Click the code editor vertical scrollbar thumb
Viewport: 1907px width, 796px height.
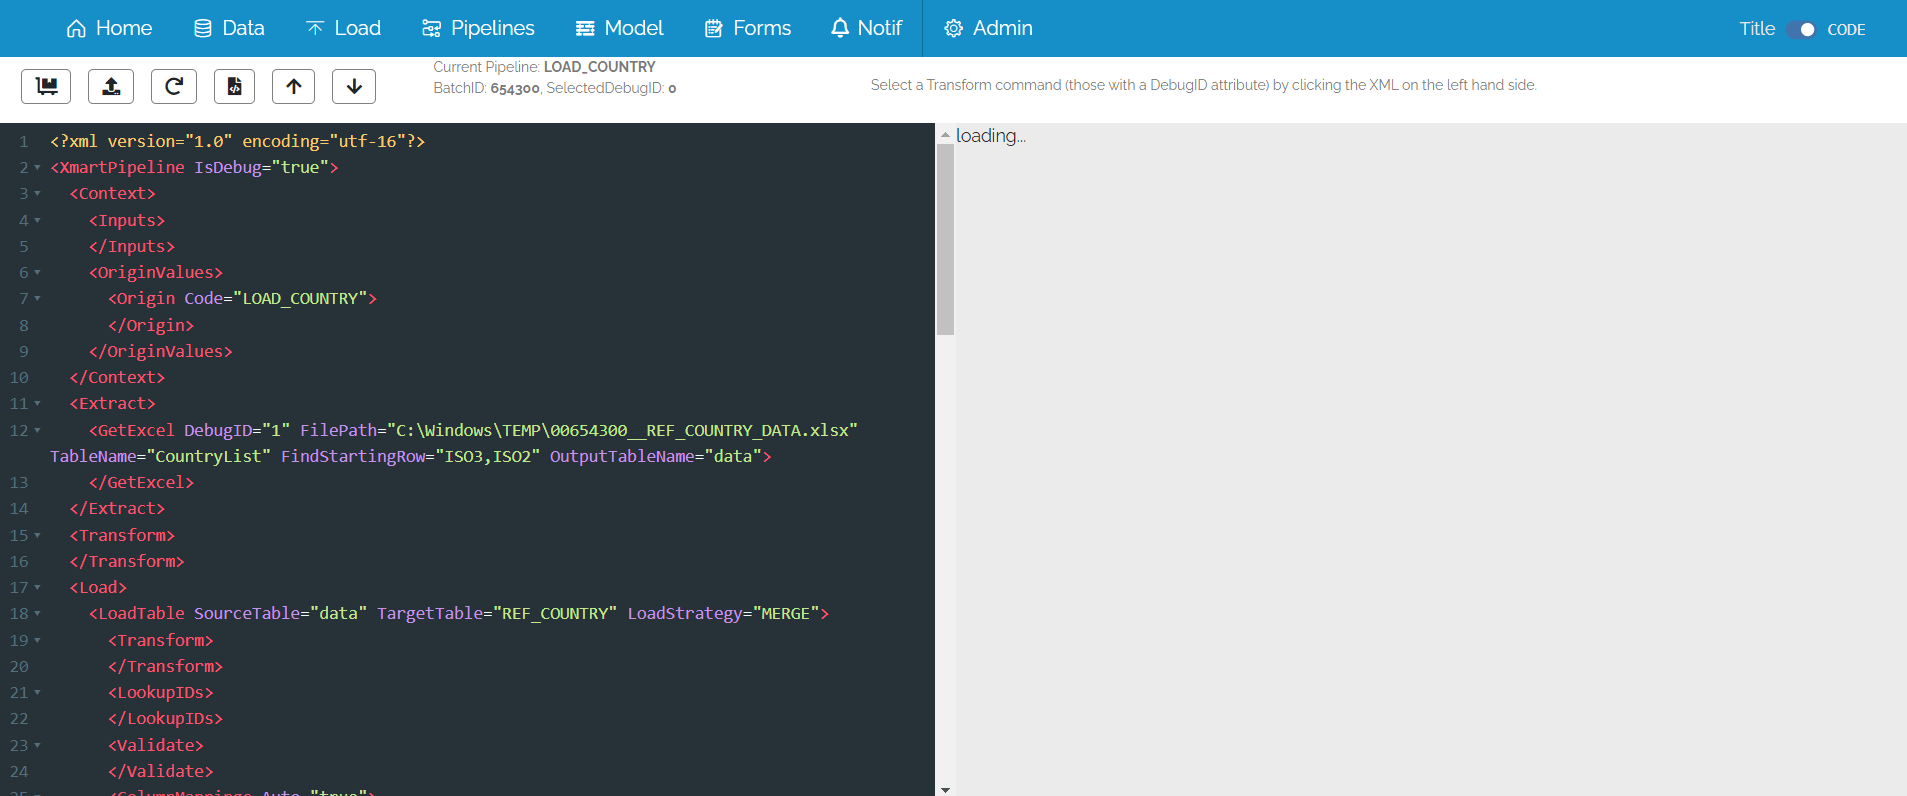[x=945, y=240]
